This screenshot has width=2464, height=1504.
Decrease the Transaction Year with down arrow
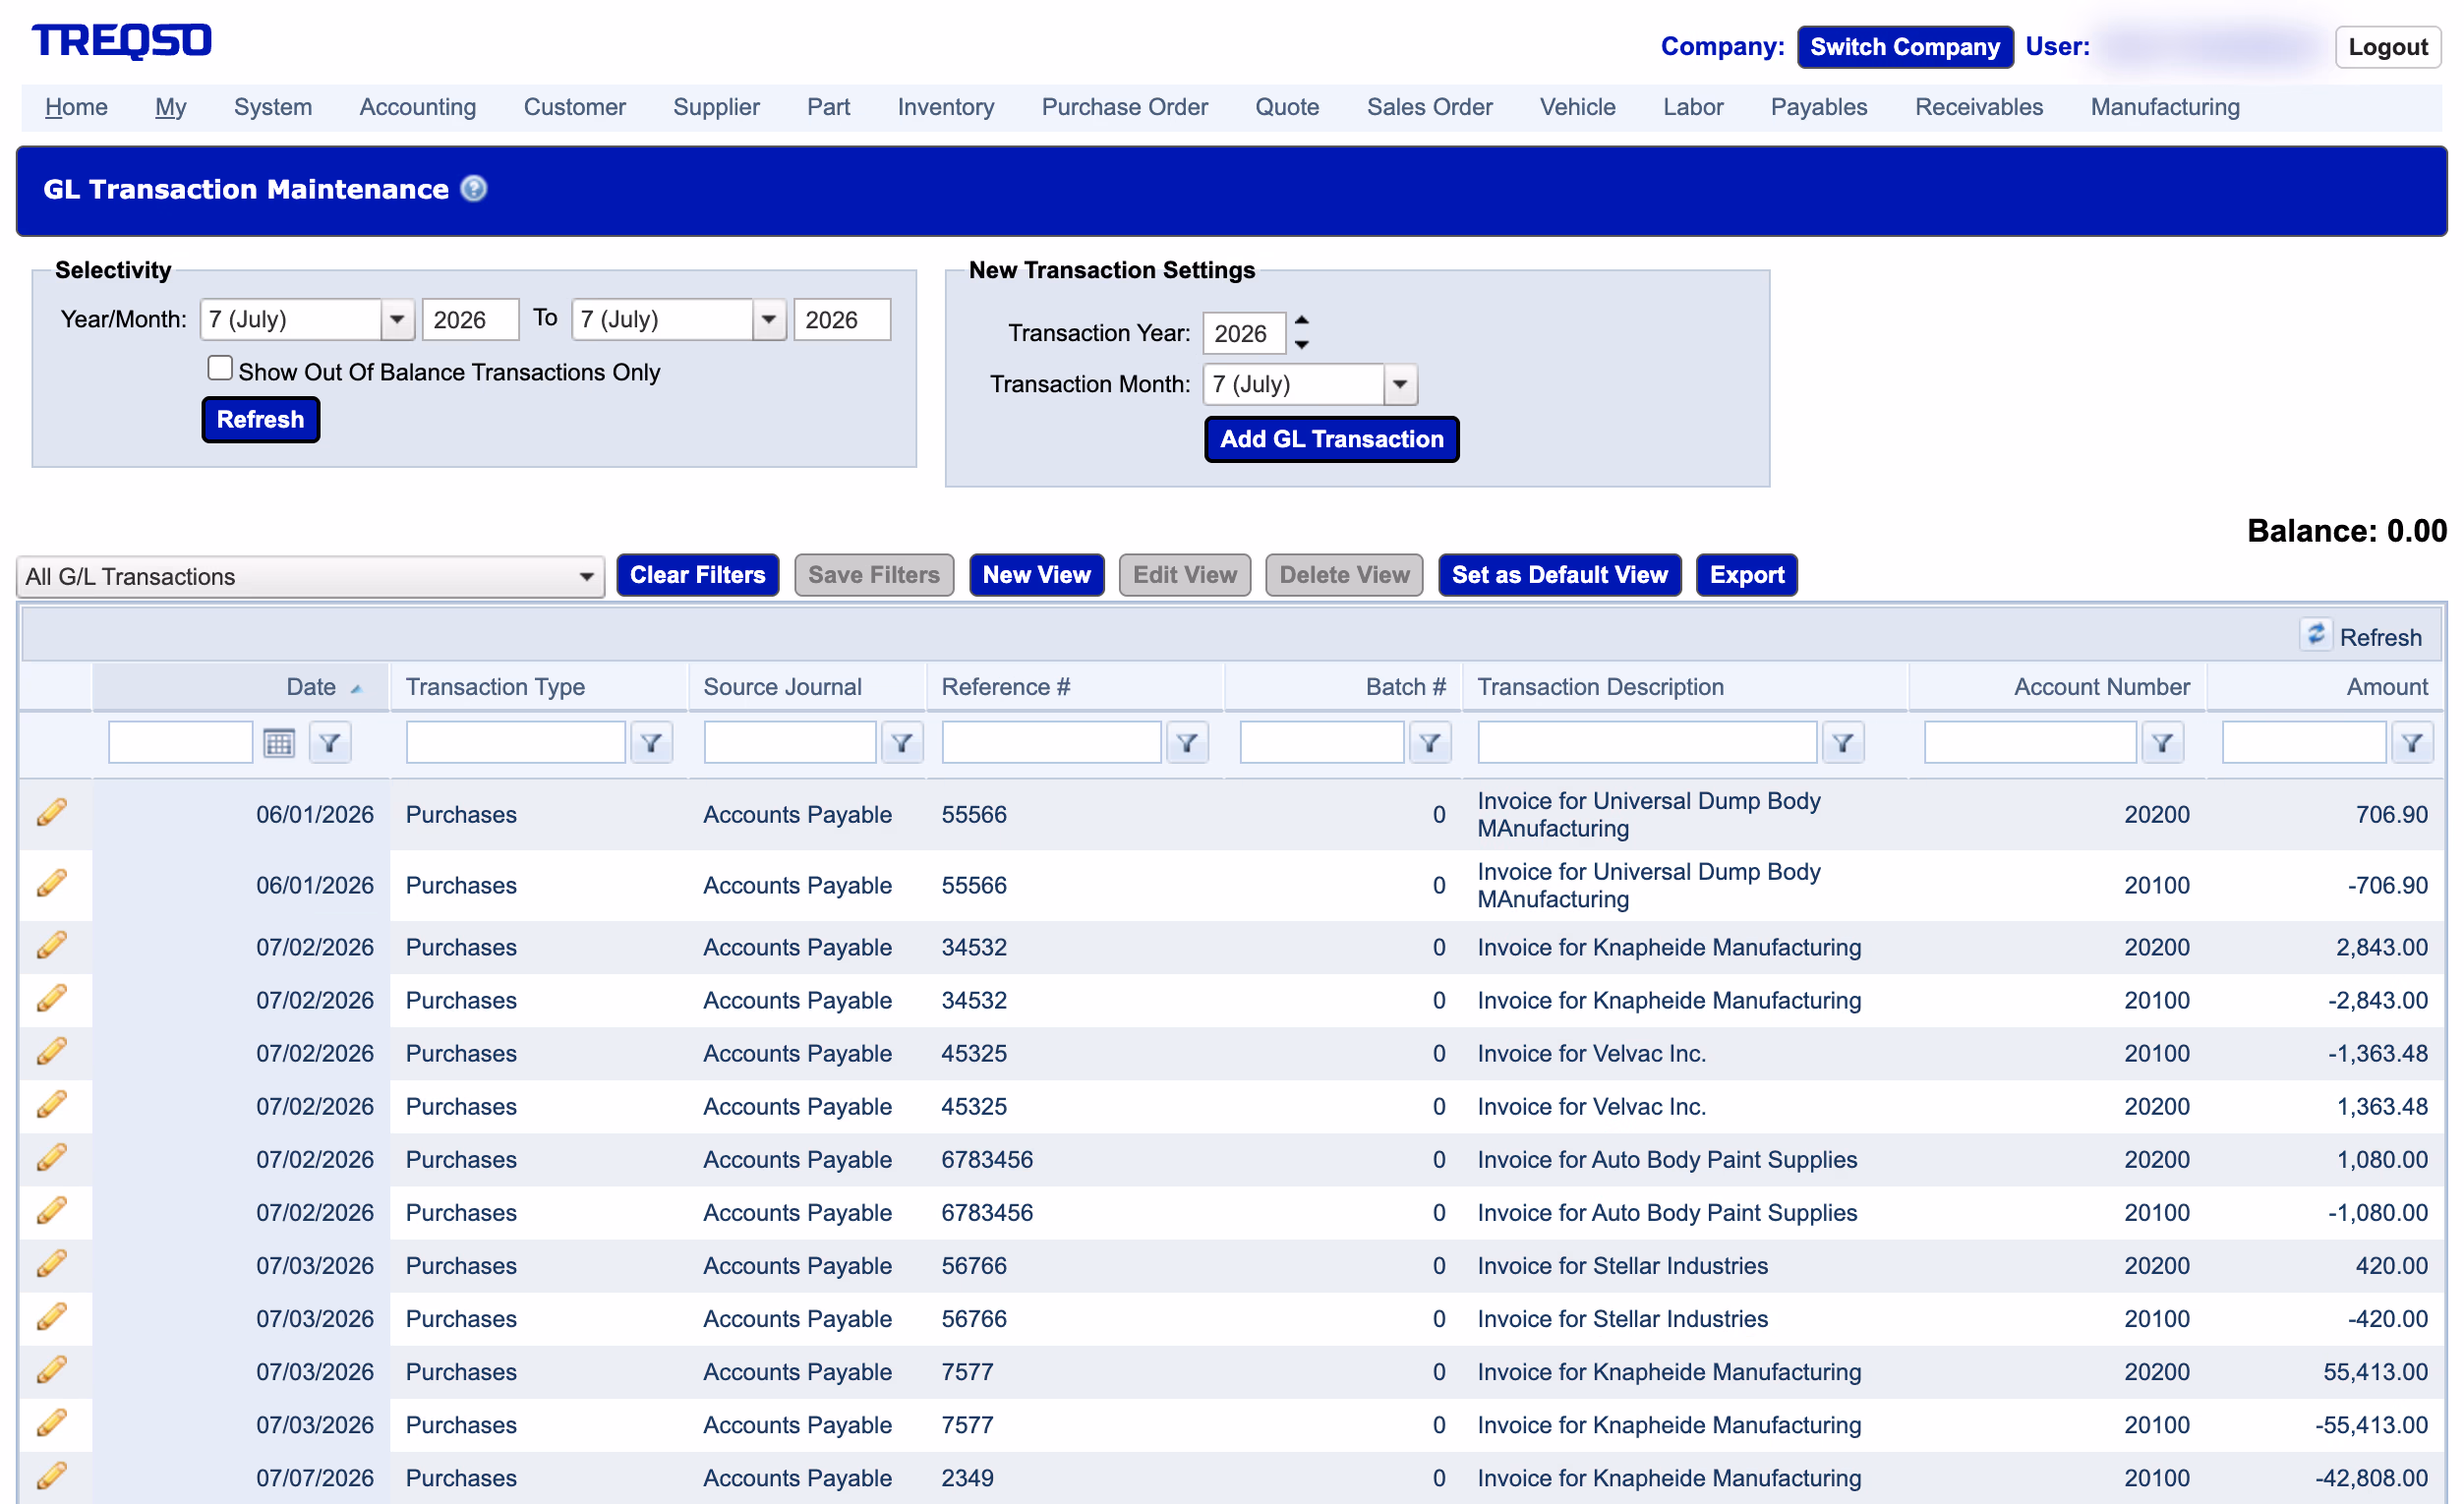(x=1302, y=345)
